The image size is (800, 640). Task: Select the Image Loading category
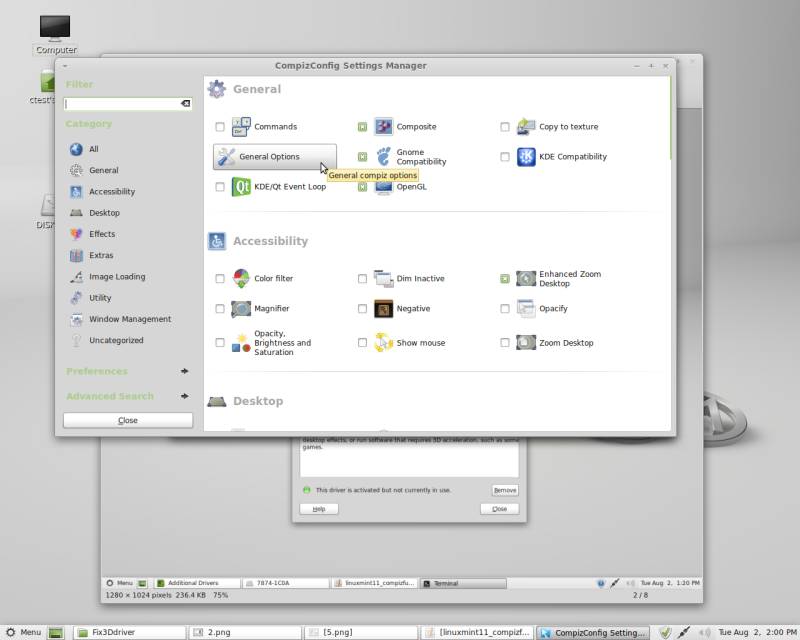pyautogui.click(x=108, y=277)
